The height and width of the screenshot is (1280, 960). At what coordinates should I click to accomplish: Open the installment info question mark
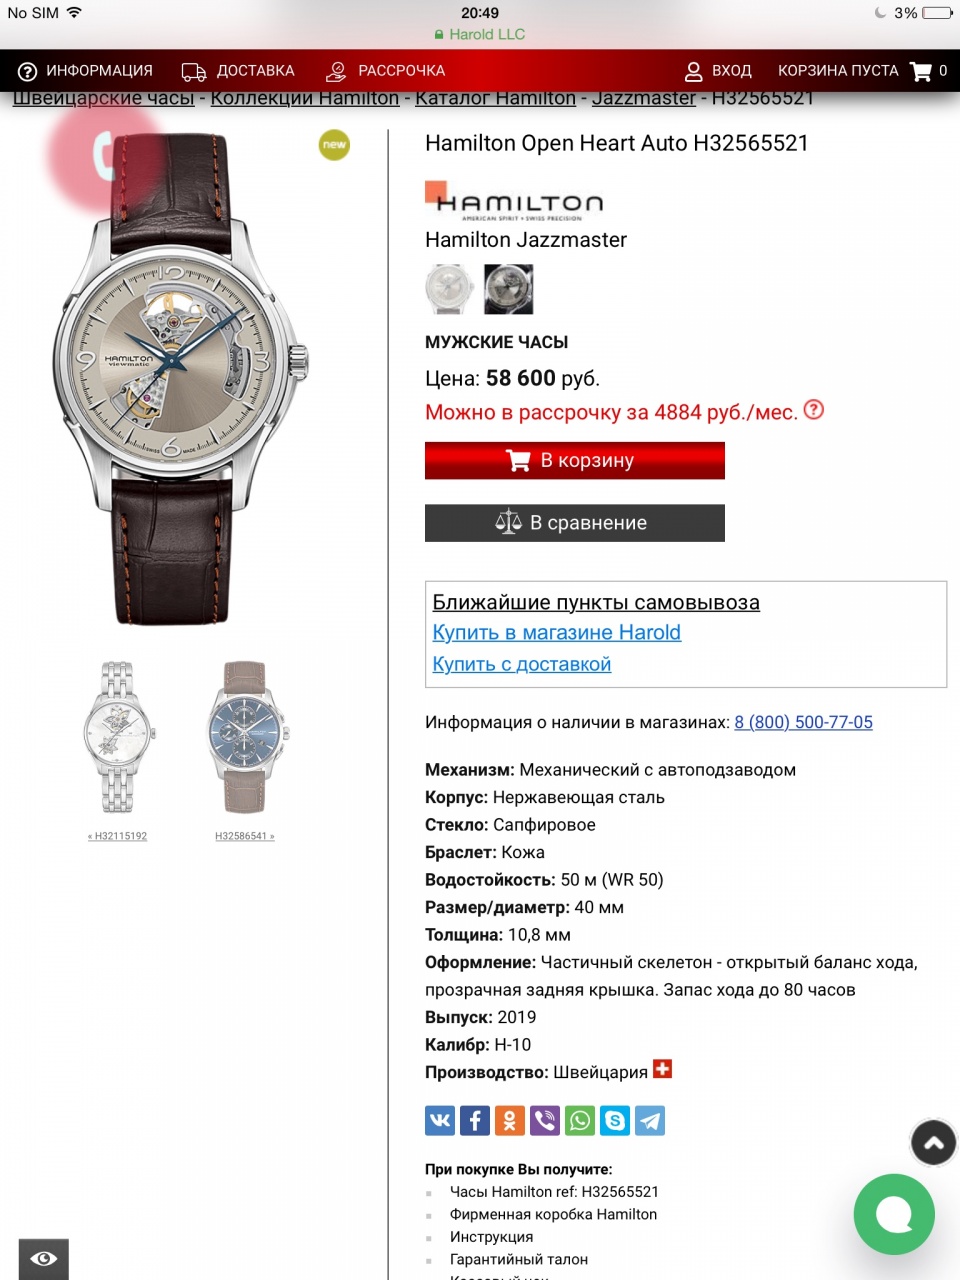pyautogui.click(x=814, y=409)
